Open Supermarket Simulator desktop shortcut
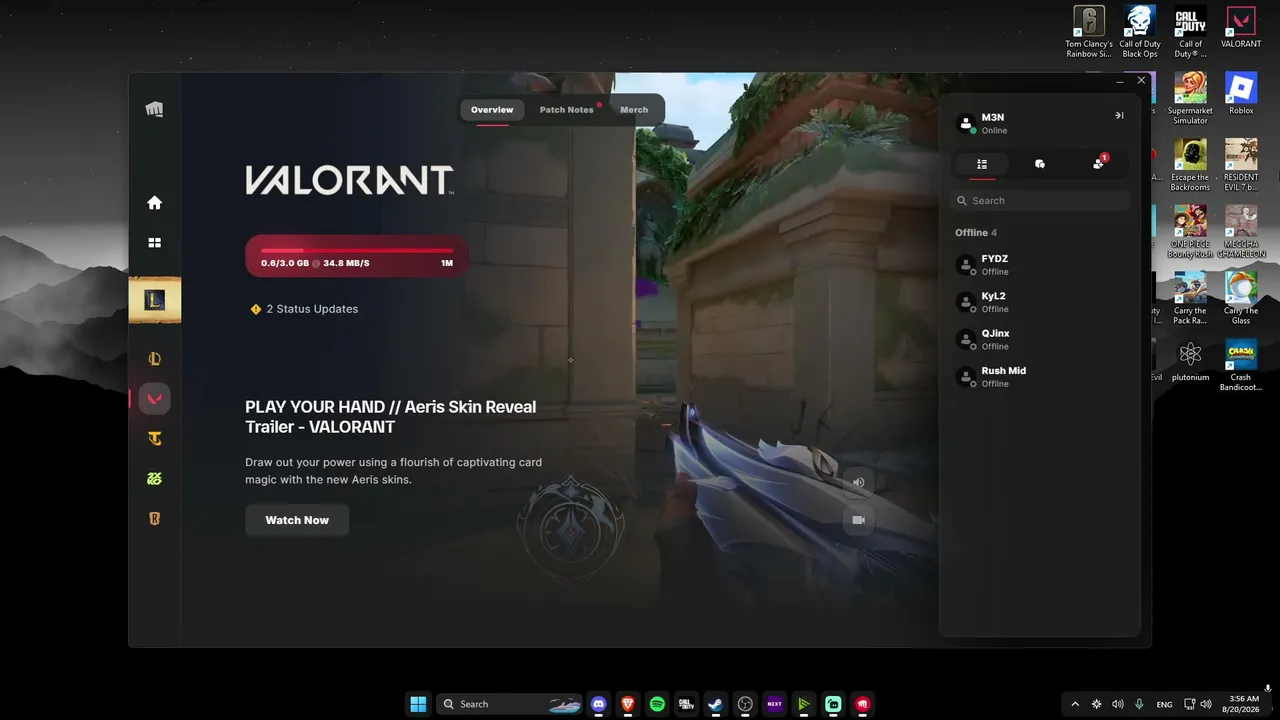The image size is (1280, 720). [1190, 98]
